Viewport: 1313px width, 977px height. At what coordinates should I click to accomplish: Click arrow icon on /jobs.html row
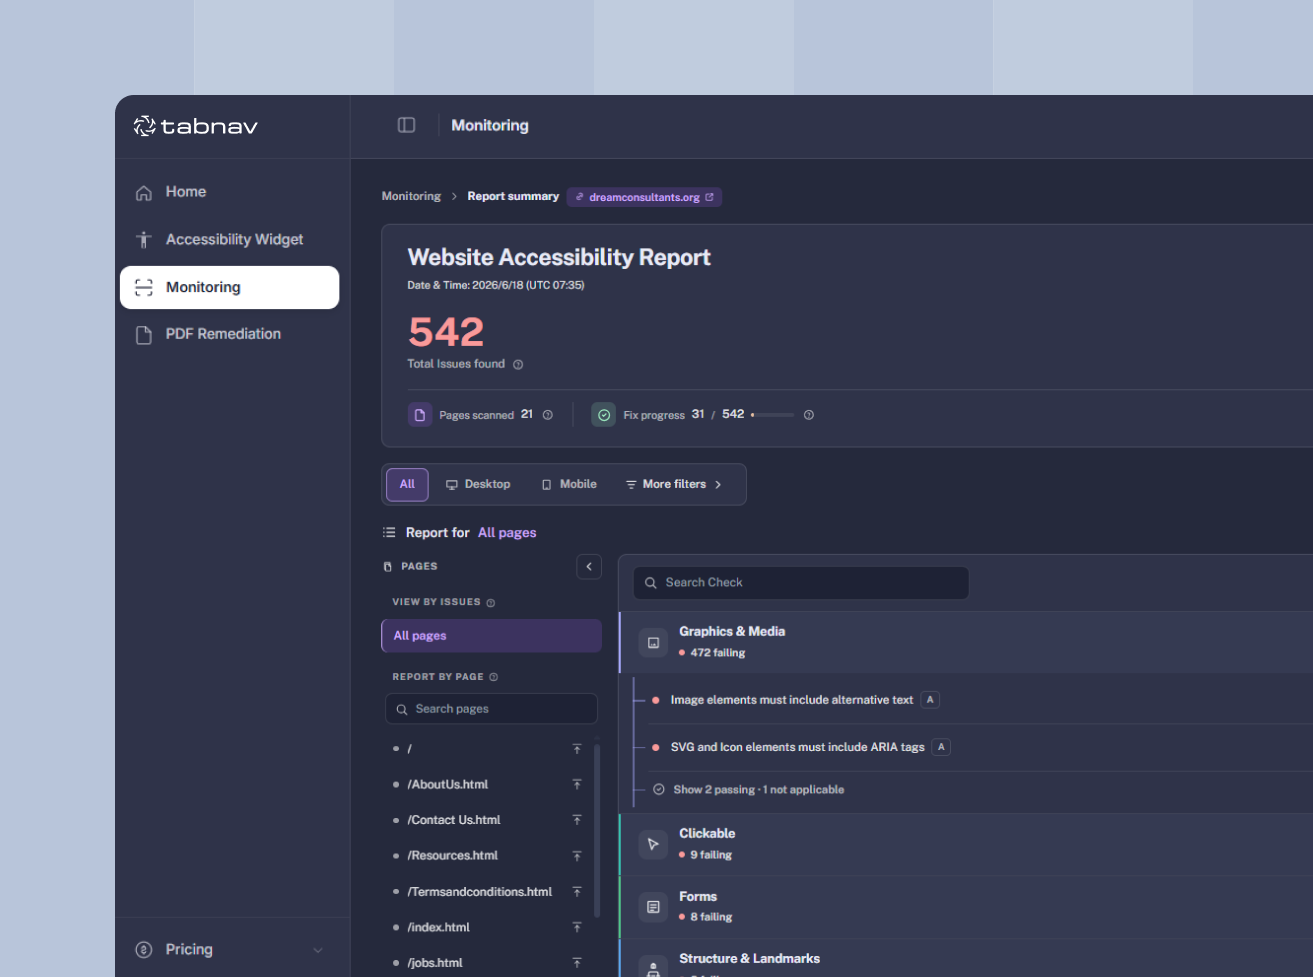(577, 963)
